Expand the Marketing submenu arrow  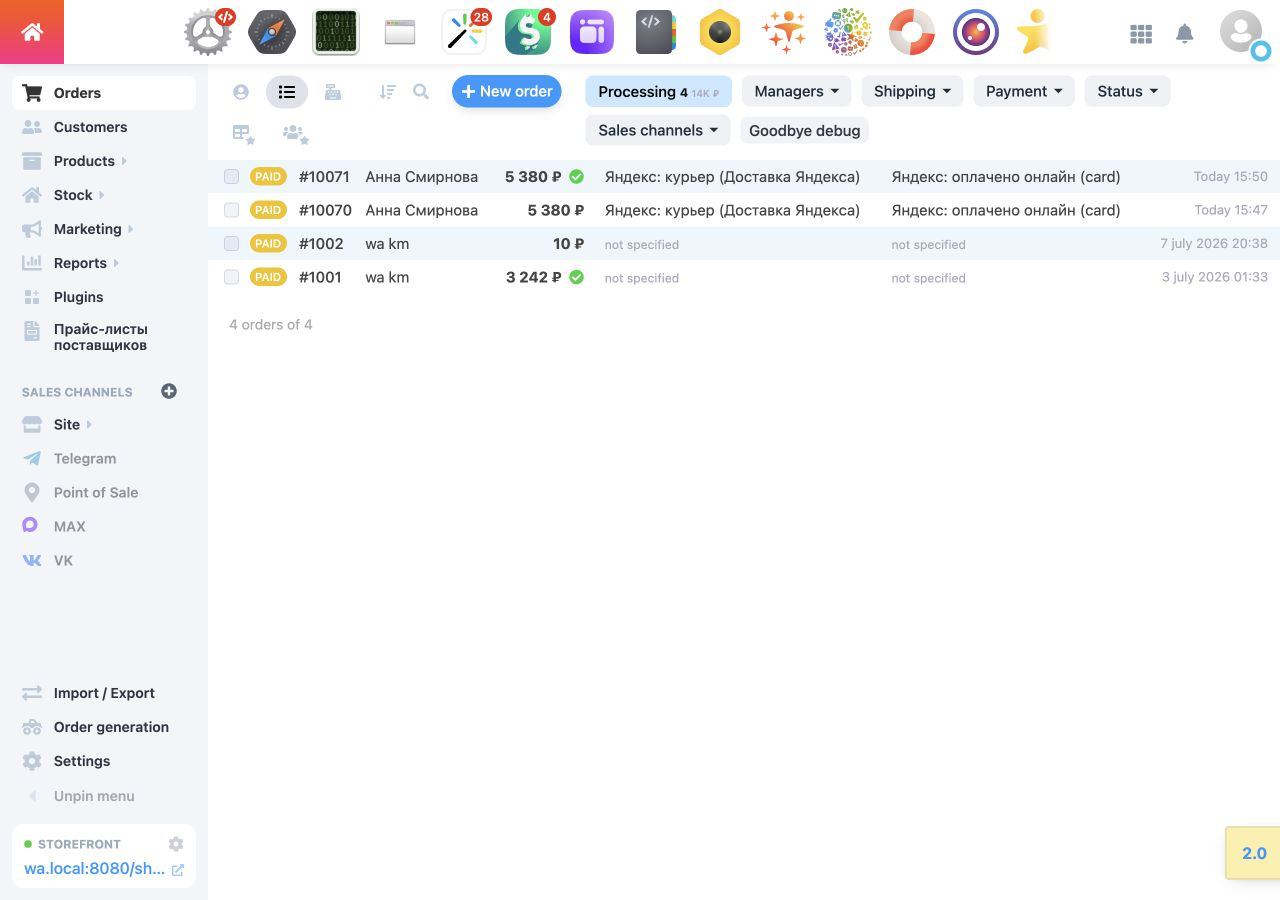pyautogui.click(x=131, y=229)
